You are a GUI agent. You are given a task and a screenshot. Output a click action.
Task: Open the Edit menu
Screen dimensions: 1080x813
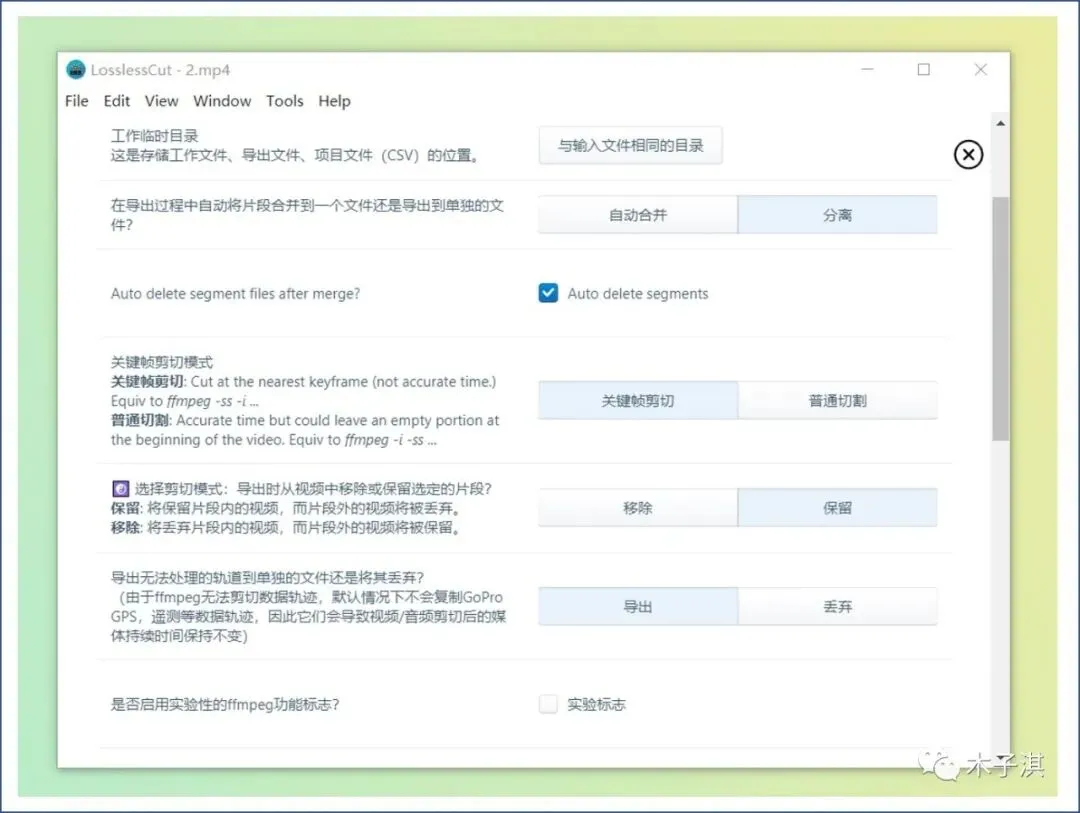(x=116, y=101)
